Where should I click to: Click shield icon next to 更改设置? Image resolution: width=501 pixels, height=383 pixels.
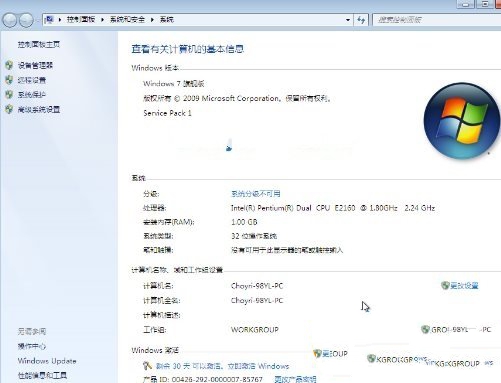(x=445, y=285)
